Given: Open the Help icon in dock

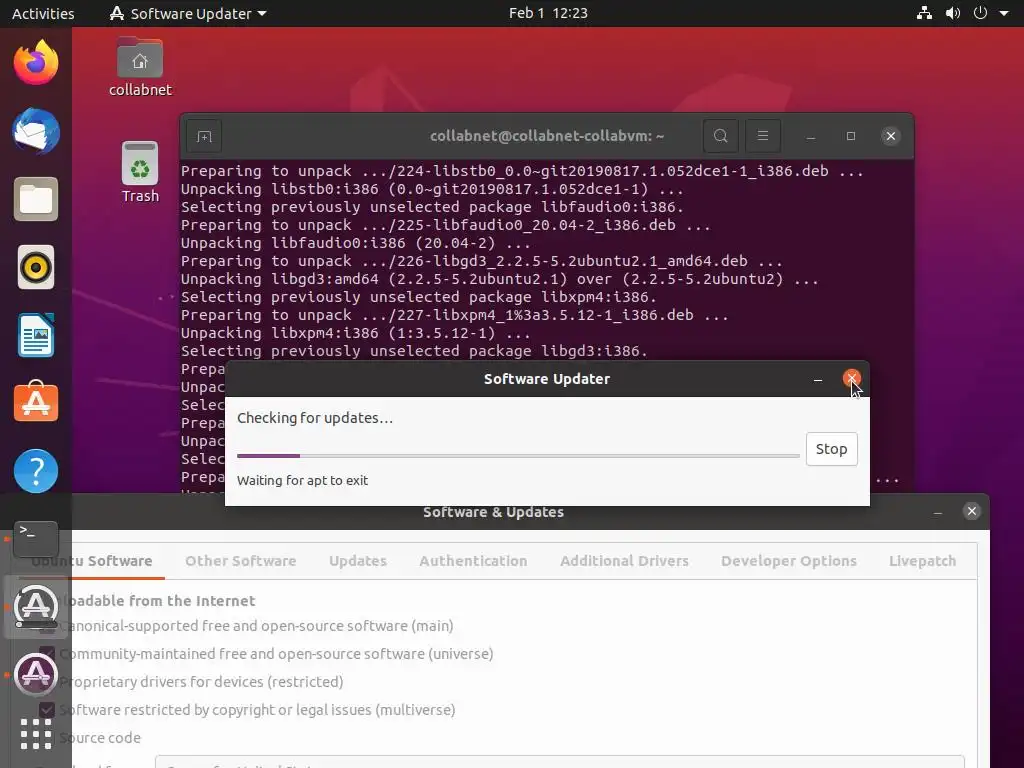Looking at the screenshot, I should click(x=36, y=471).
